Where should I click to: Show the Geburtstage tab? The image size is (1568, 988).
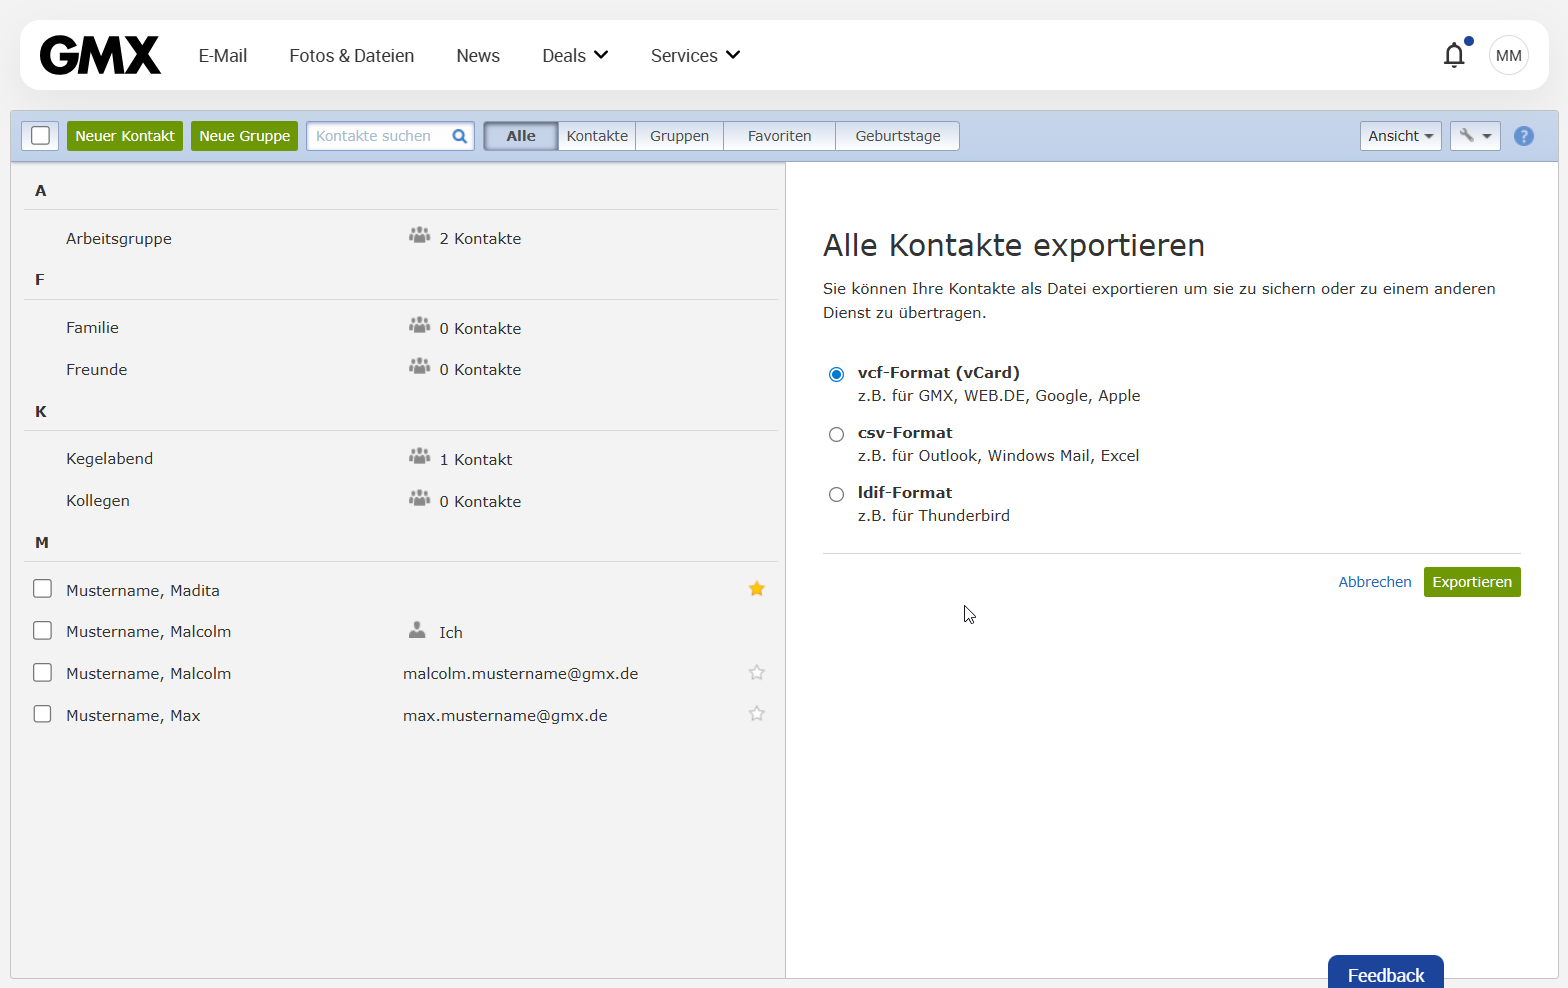(897, 136)
